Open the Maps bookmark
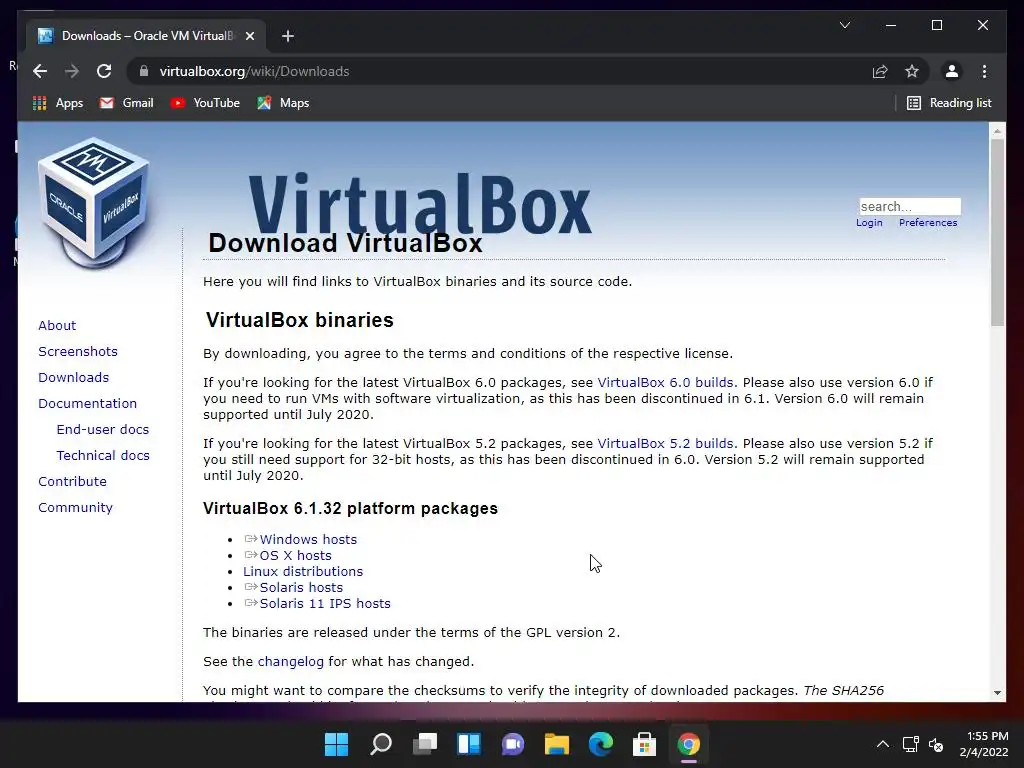The image size is (1024, 768). pos(283,103)
